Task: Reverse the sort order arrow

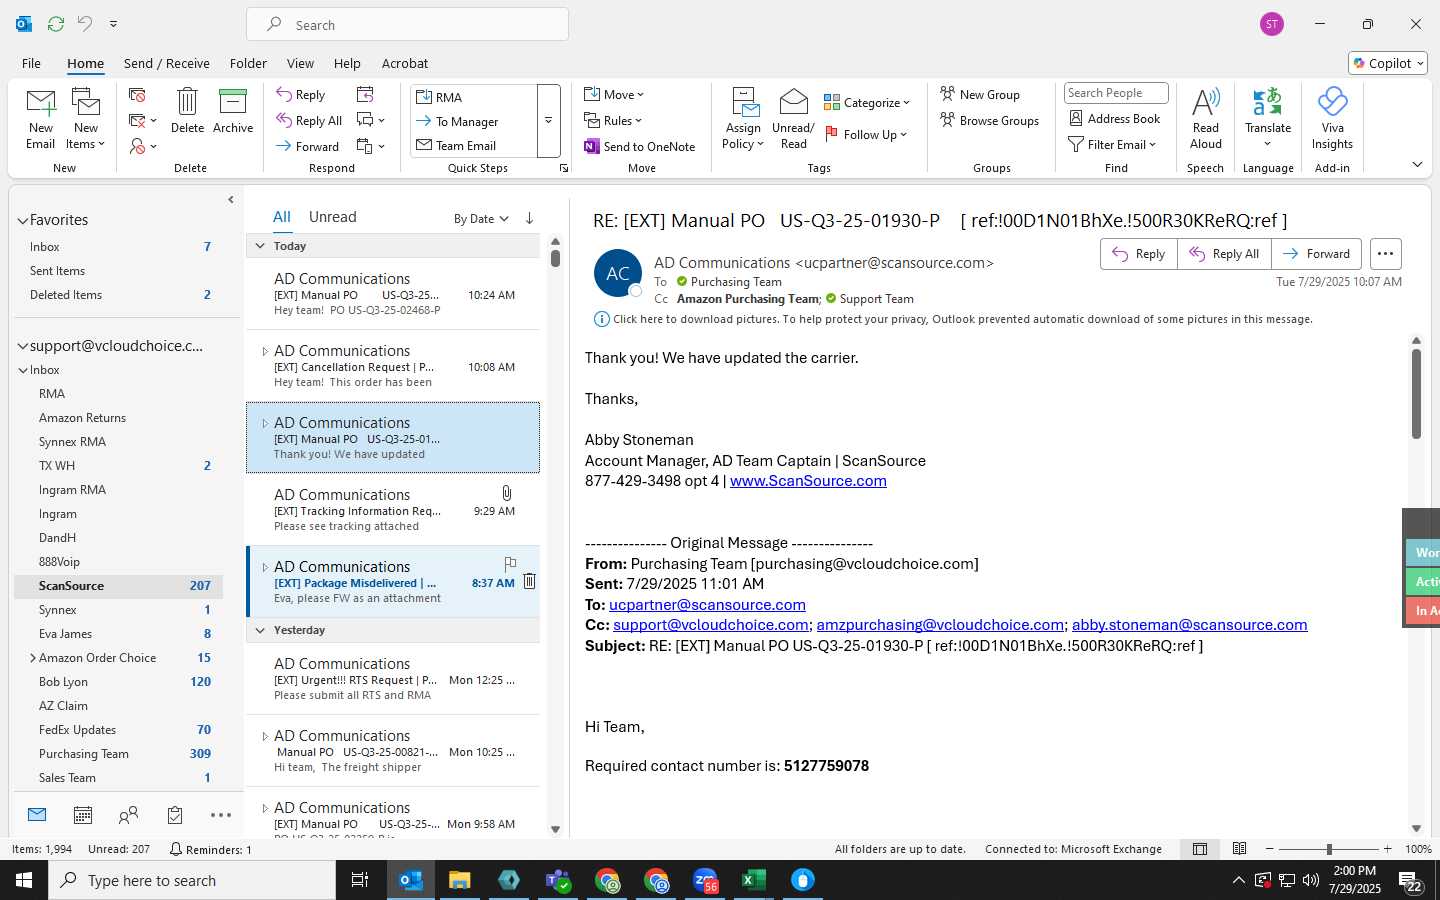Action: pyautogui.click(x=529, y=218)
